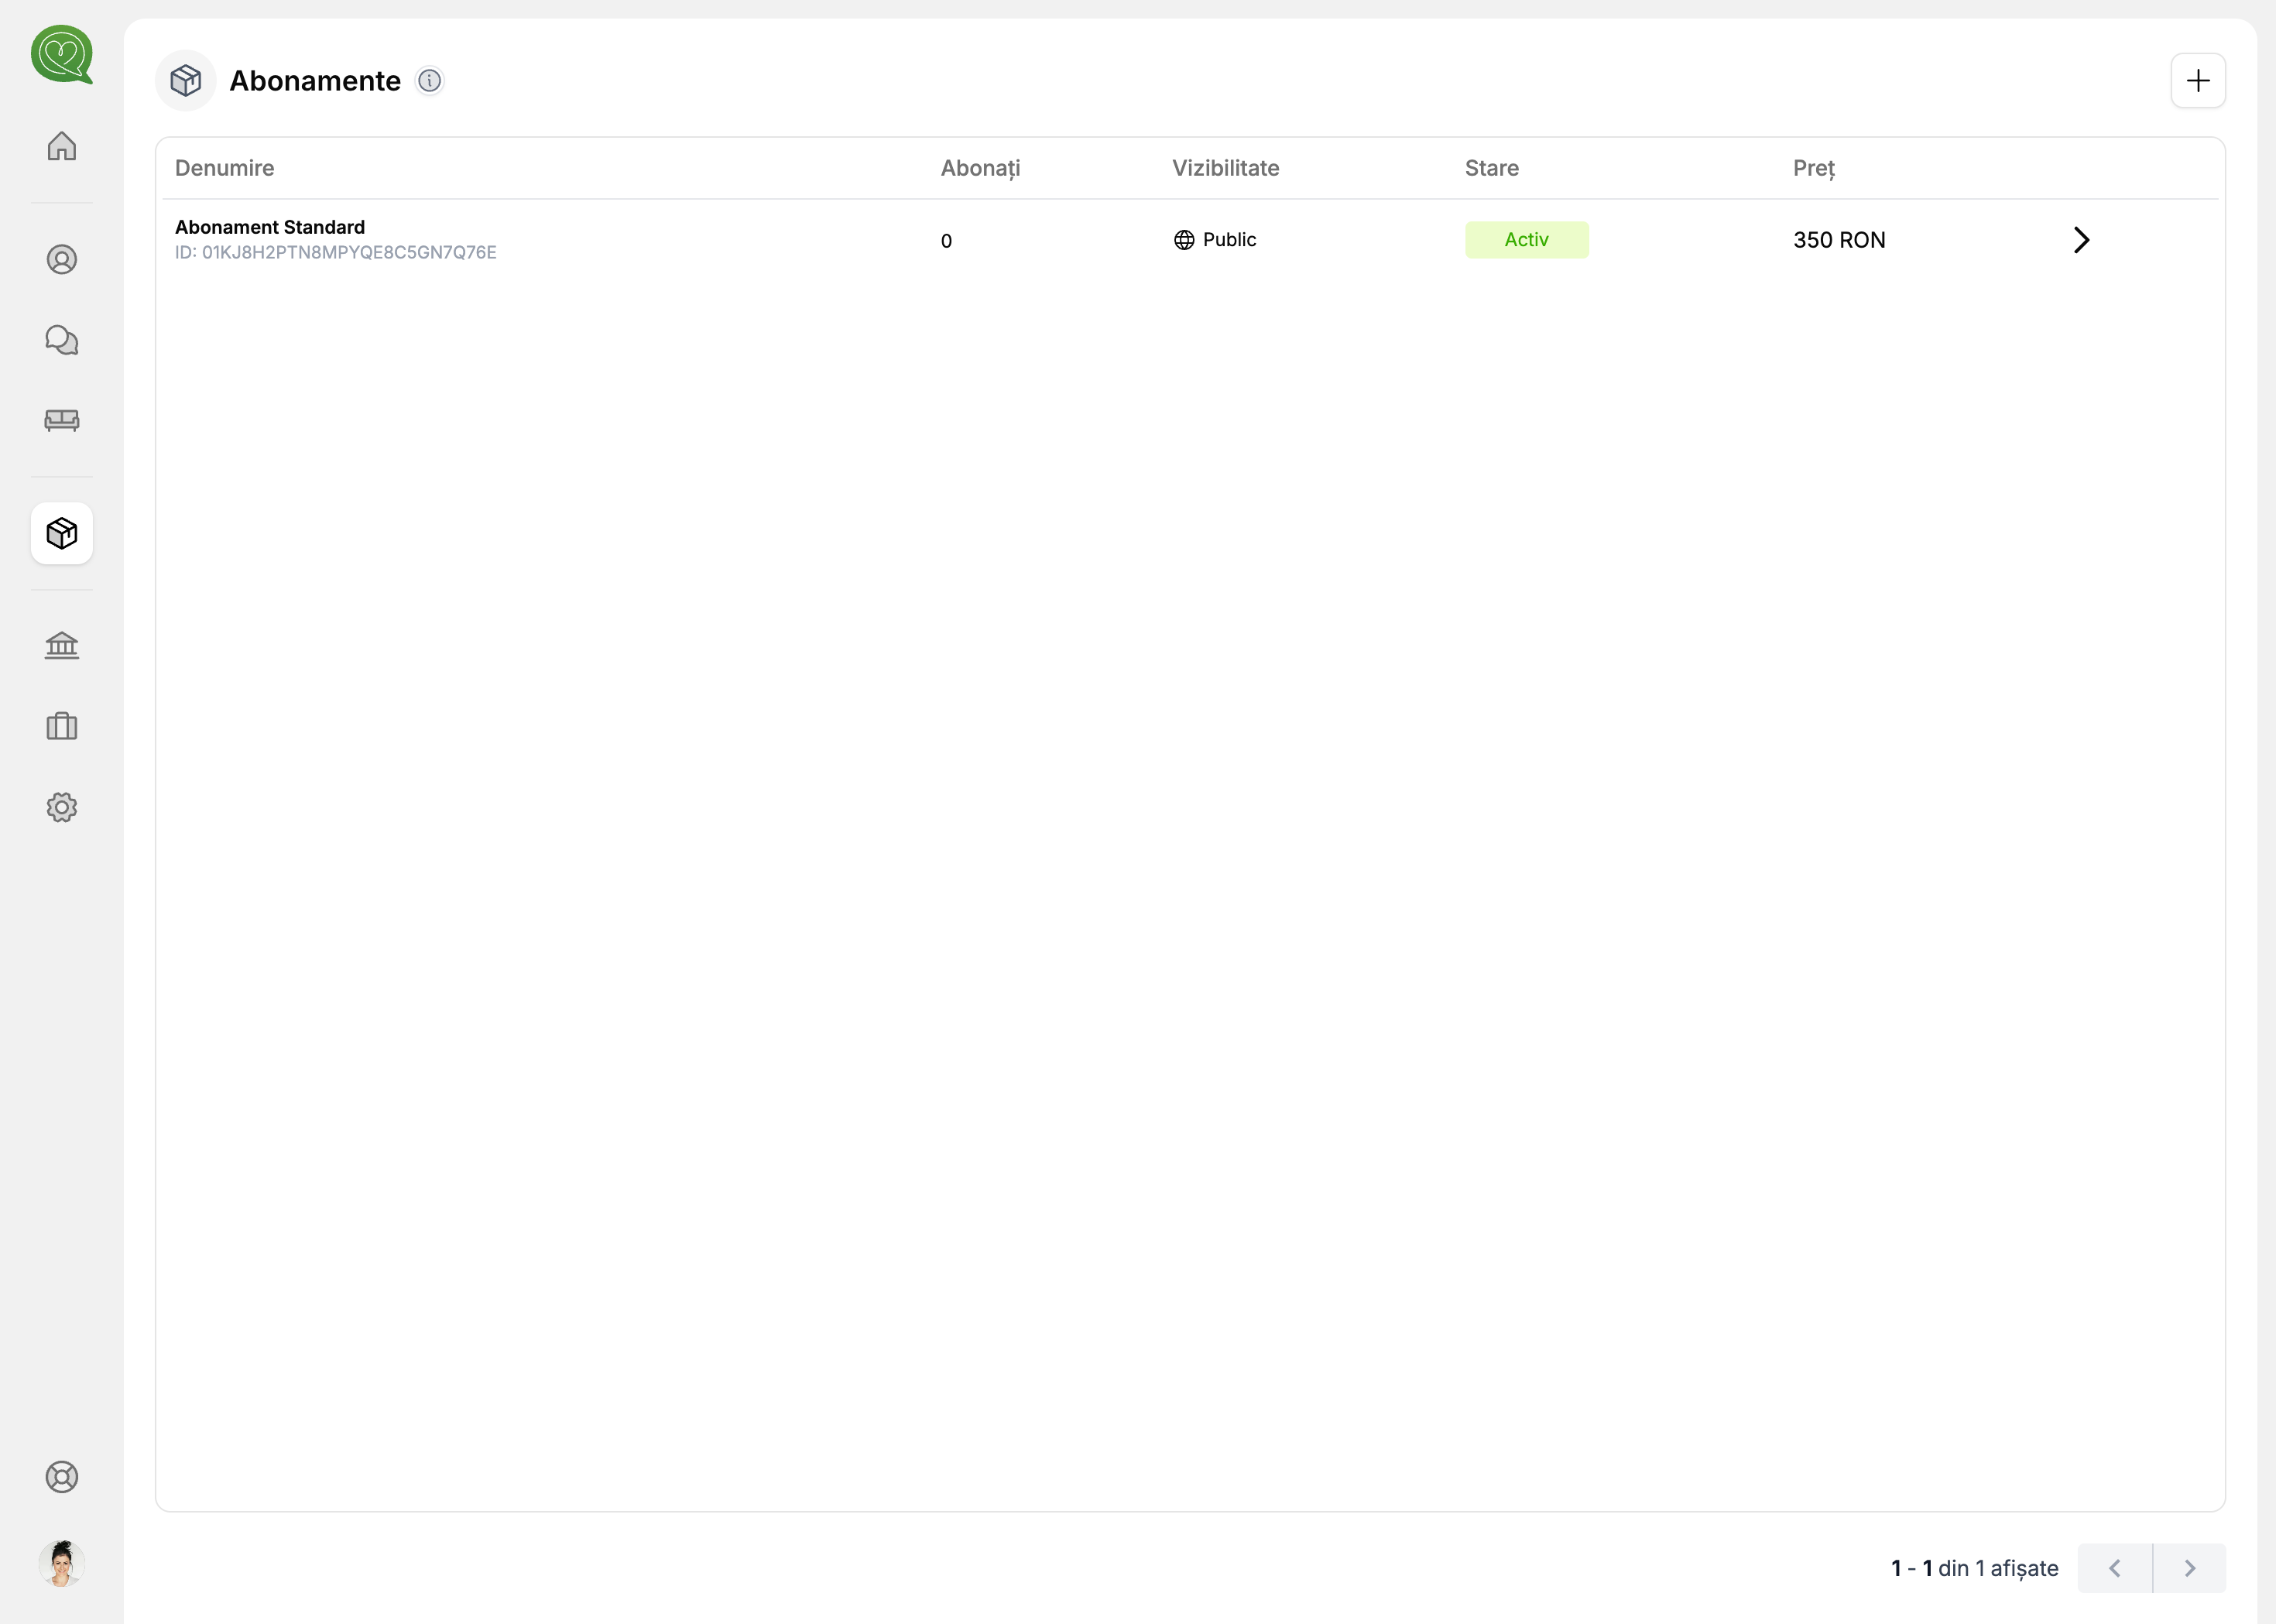Screen dimensions: 2293x1624
Task: Open the Home icon in sidebar
Action: coord(62,146)
